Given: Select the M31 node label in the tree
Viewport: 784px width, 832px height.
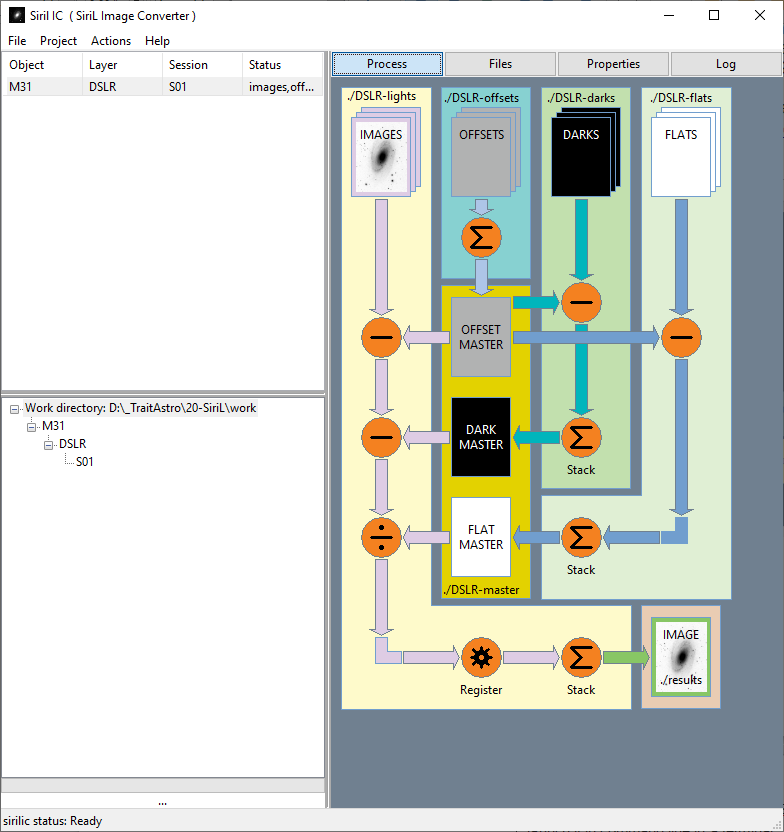Looking at the screenshot, I should 53,426.
